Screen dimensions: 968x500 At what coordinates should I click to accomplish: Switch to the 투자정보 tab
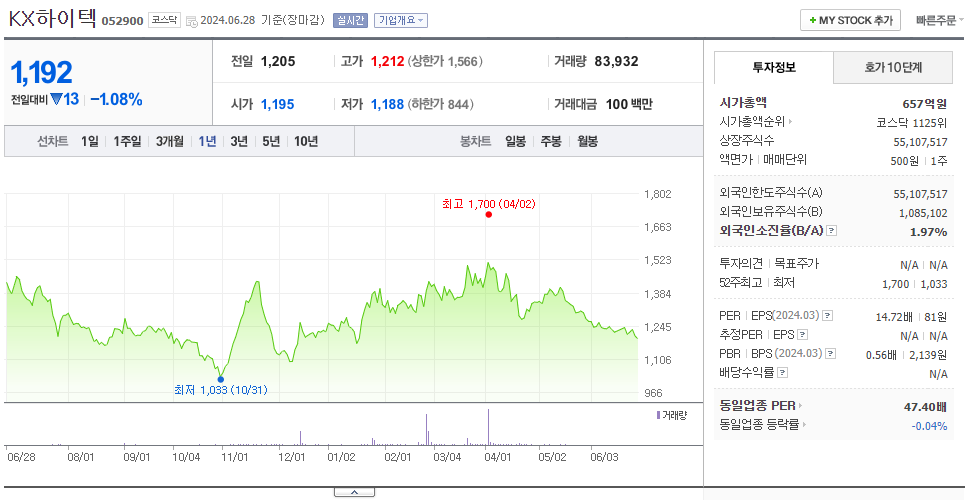774,68
